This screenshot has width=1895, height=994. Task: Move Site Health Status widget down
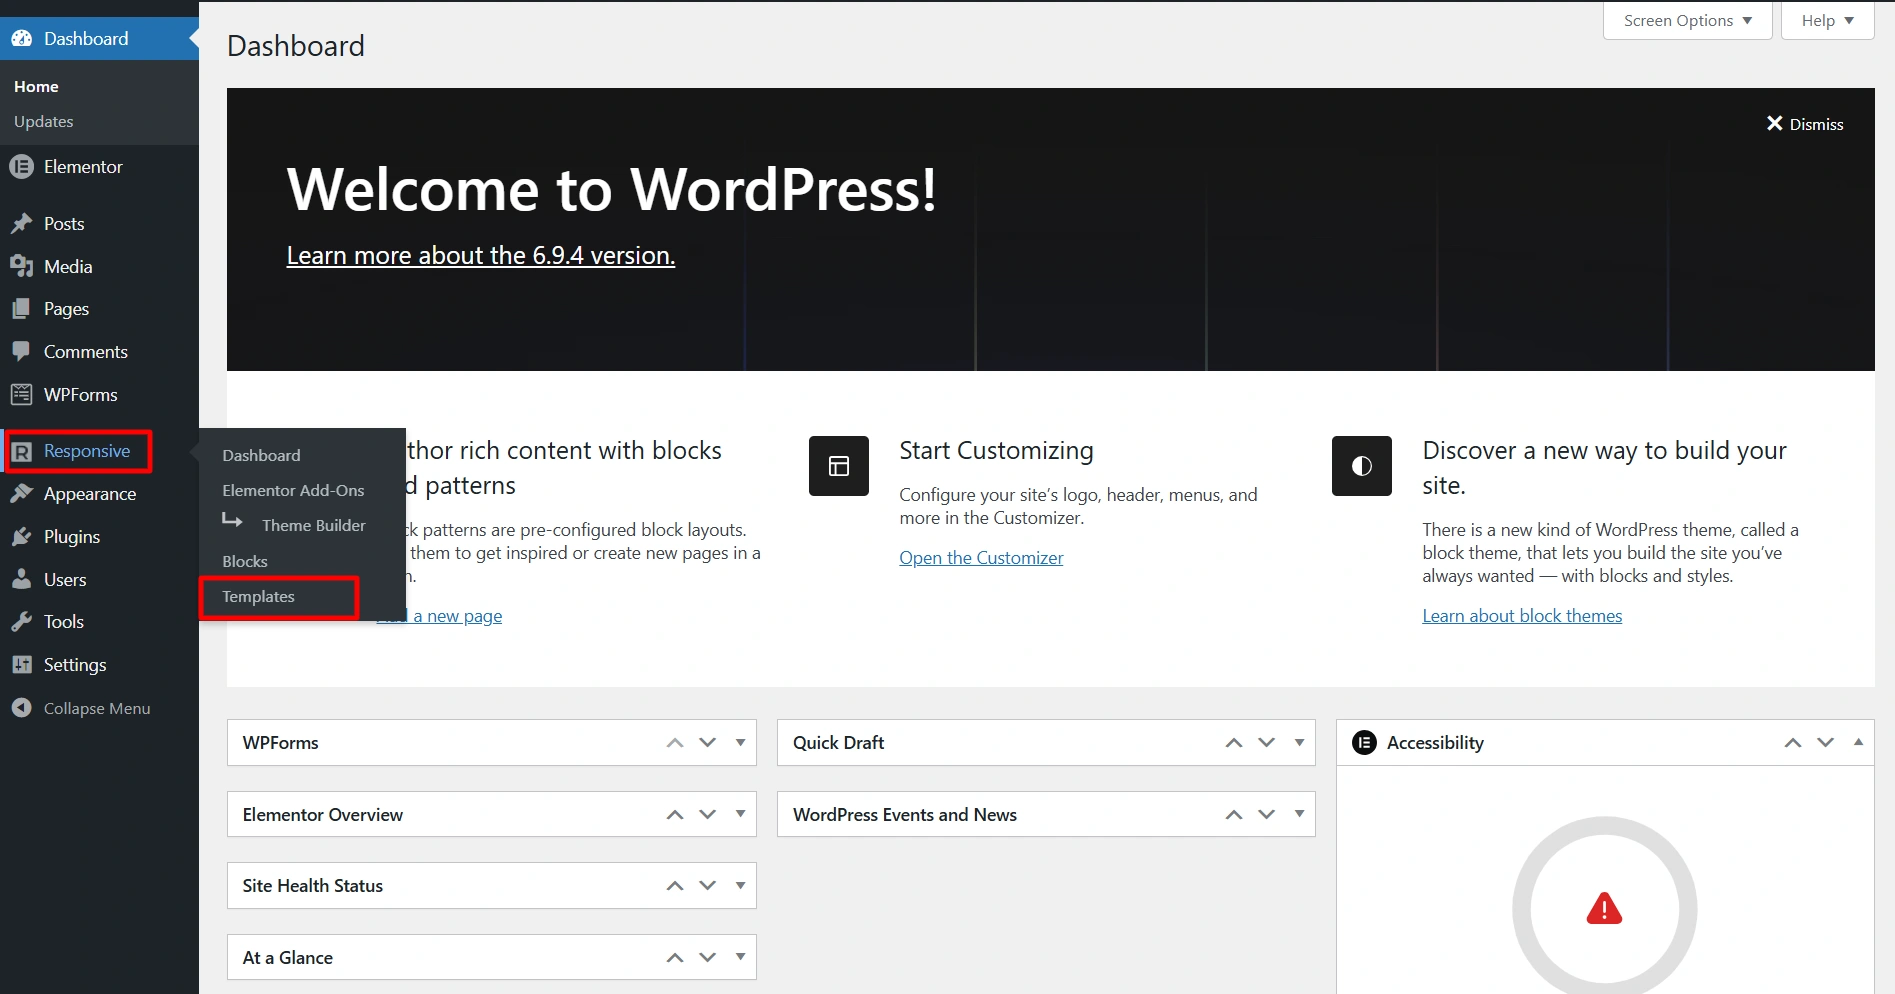[708, 886]
